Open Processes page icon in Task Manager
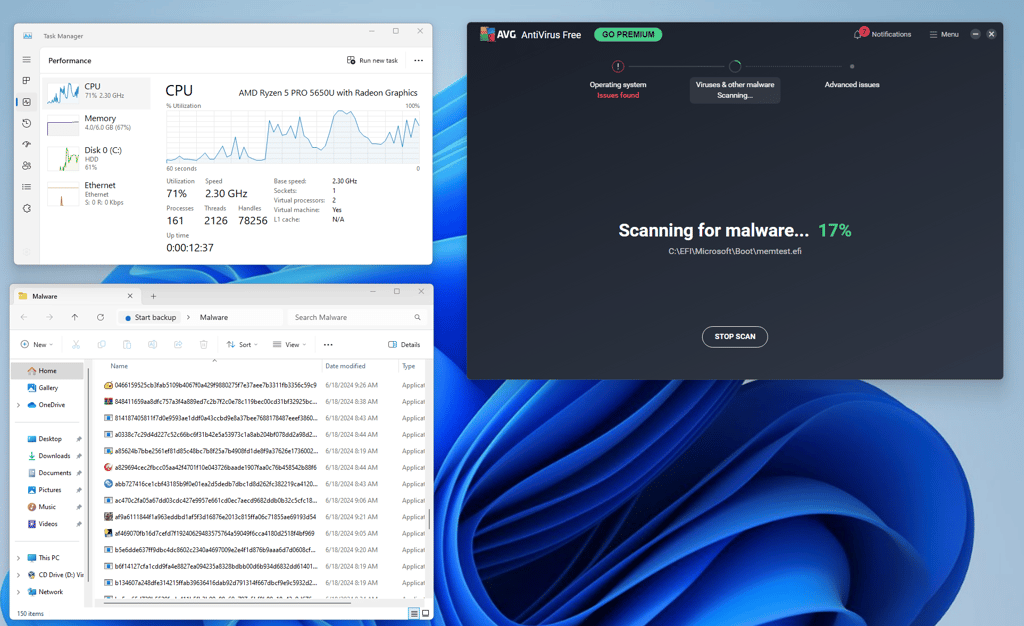Screen dimensions: 1024x626 click(26, 80)
